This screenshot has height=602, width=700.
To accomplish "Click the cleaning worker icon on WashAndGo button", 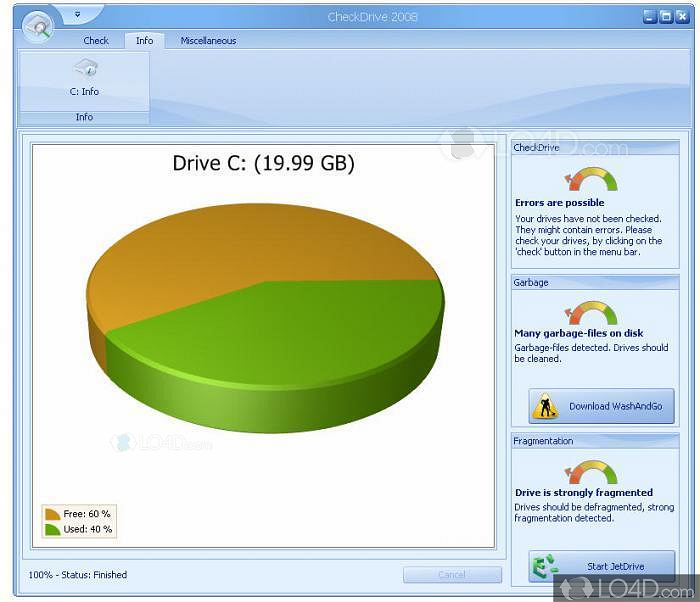I will coord(546,406).
